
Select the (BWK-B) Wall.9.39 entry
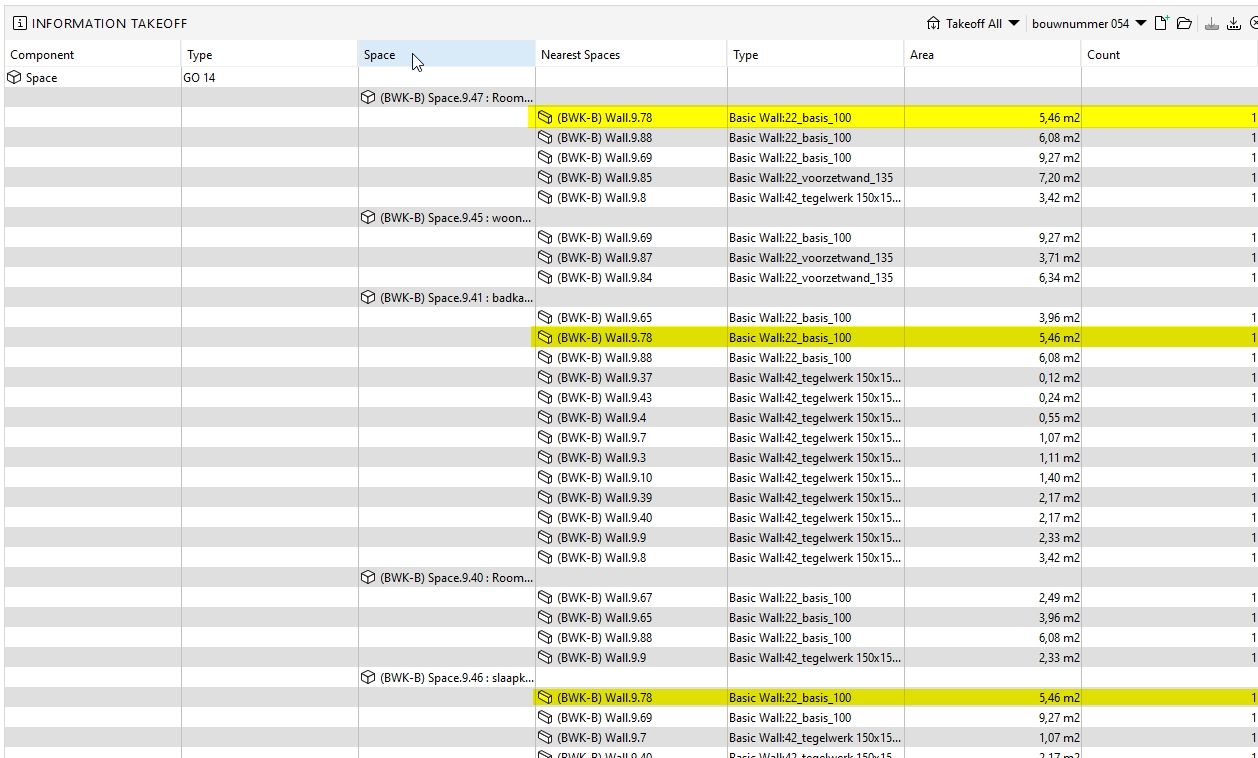coord(604,497)
